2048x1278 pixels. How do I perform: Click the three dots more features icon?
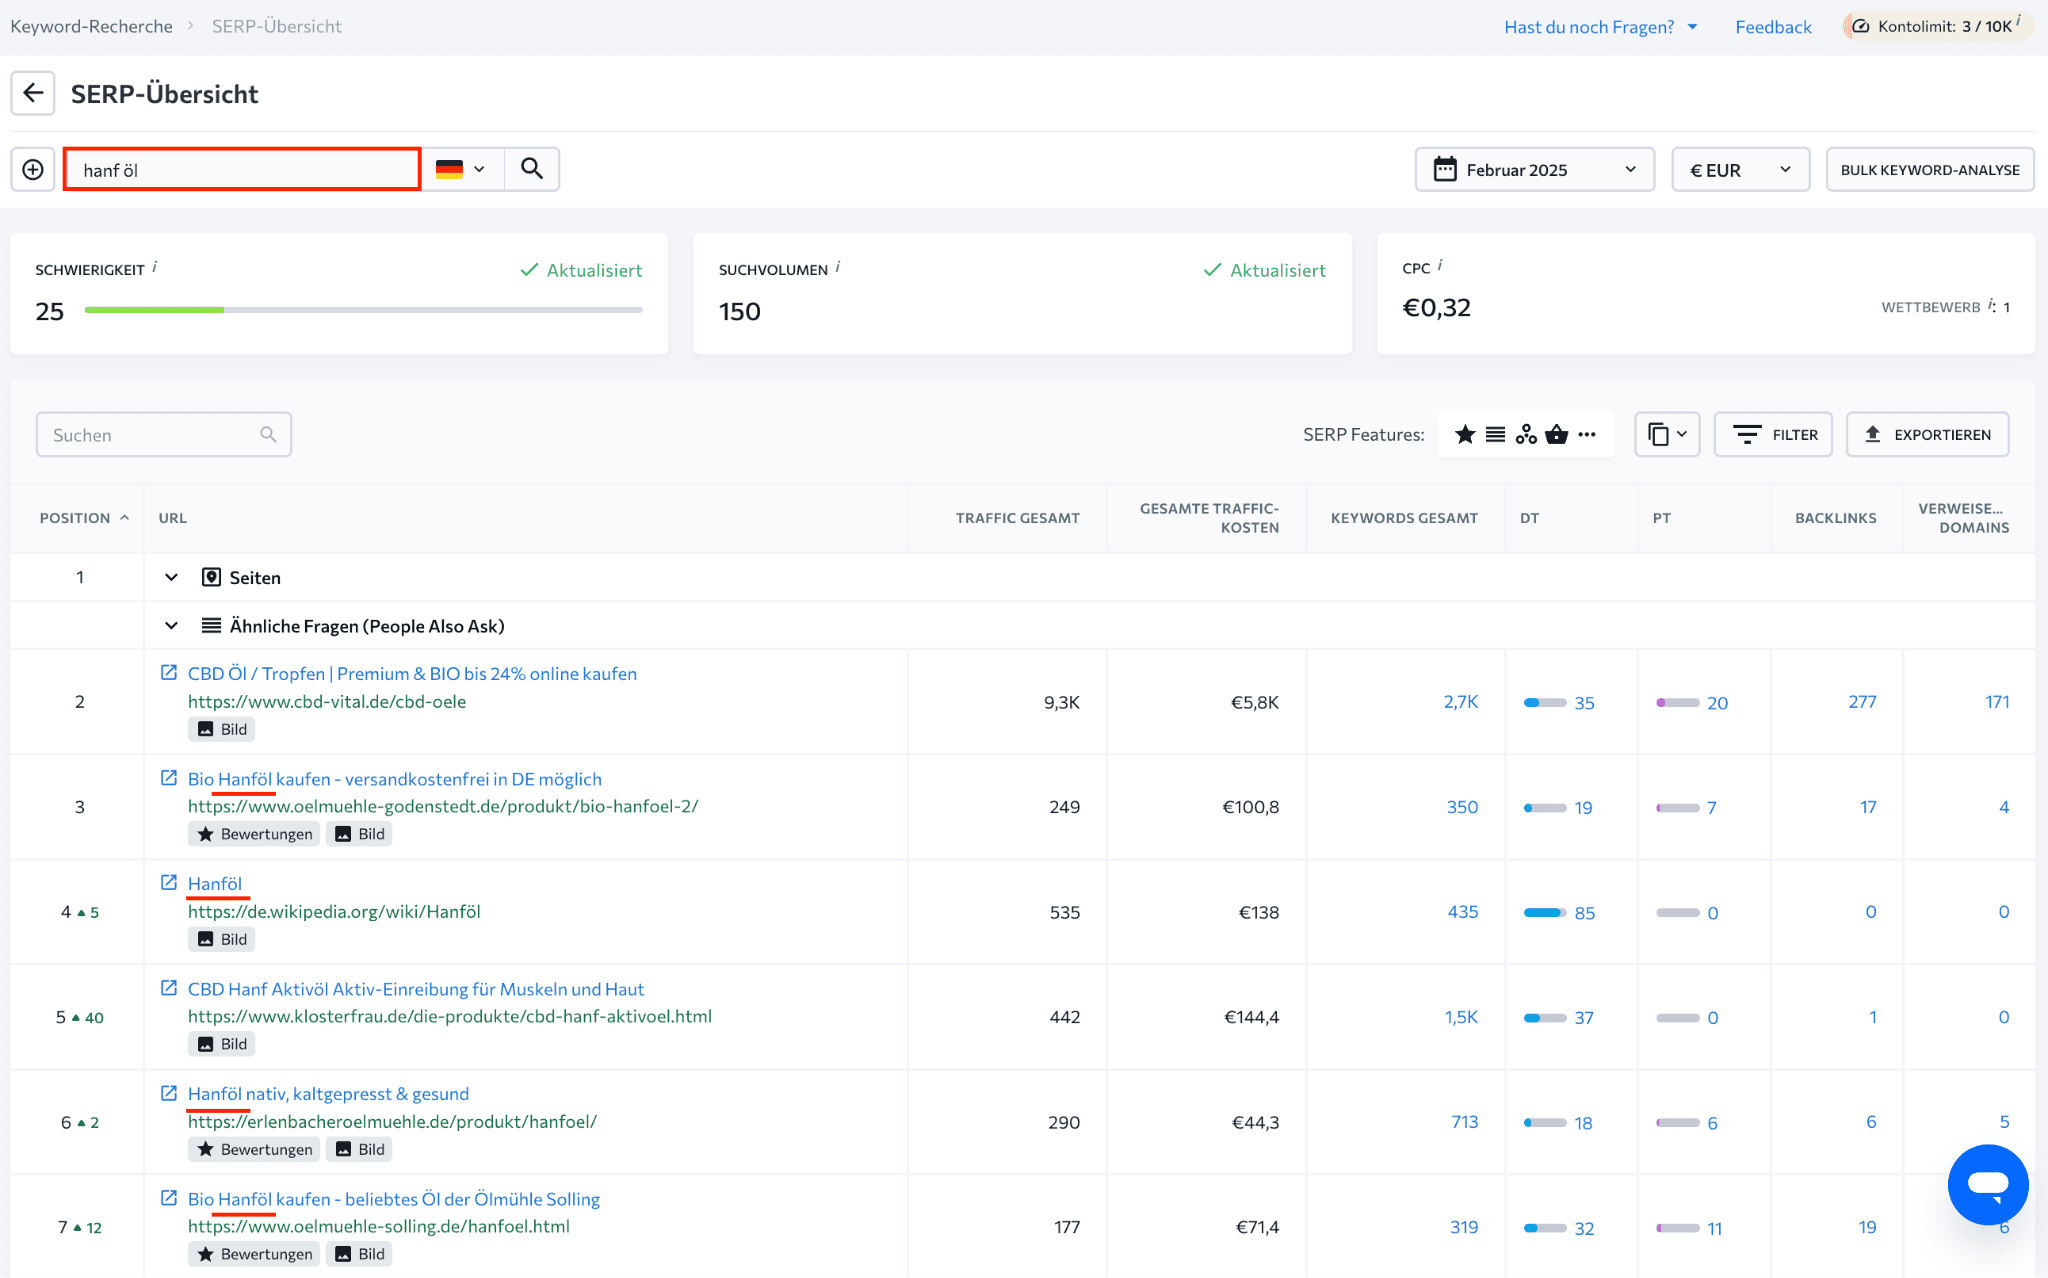1587,434
